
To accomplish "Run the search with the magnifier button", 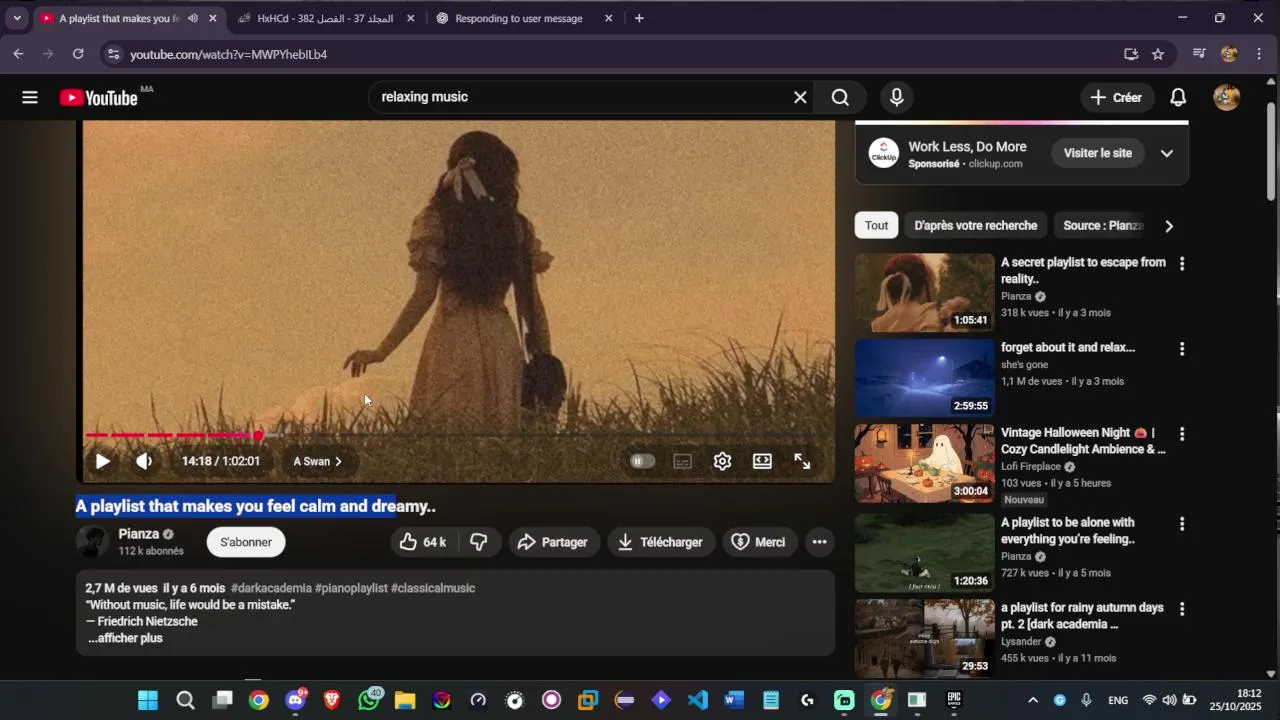I will pyautogui.click(x=840, y=97).
